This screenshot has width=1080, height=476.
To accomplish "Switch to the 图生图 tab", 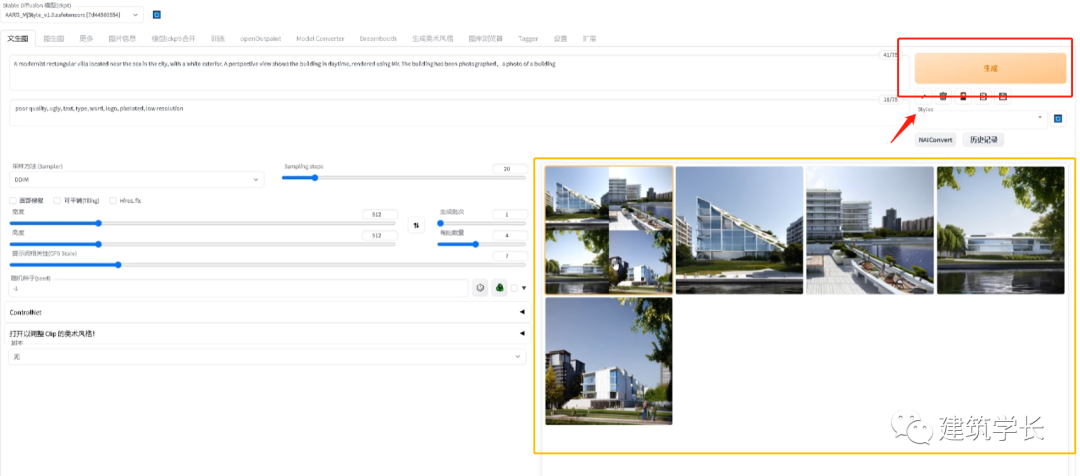I will click(53, 38).
